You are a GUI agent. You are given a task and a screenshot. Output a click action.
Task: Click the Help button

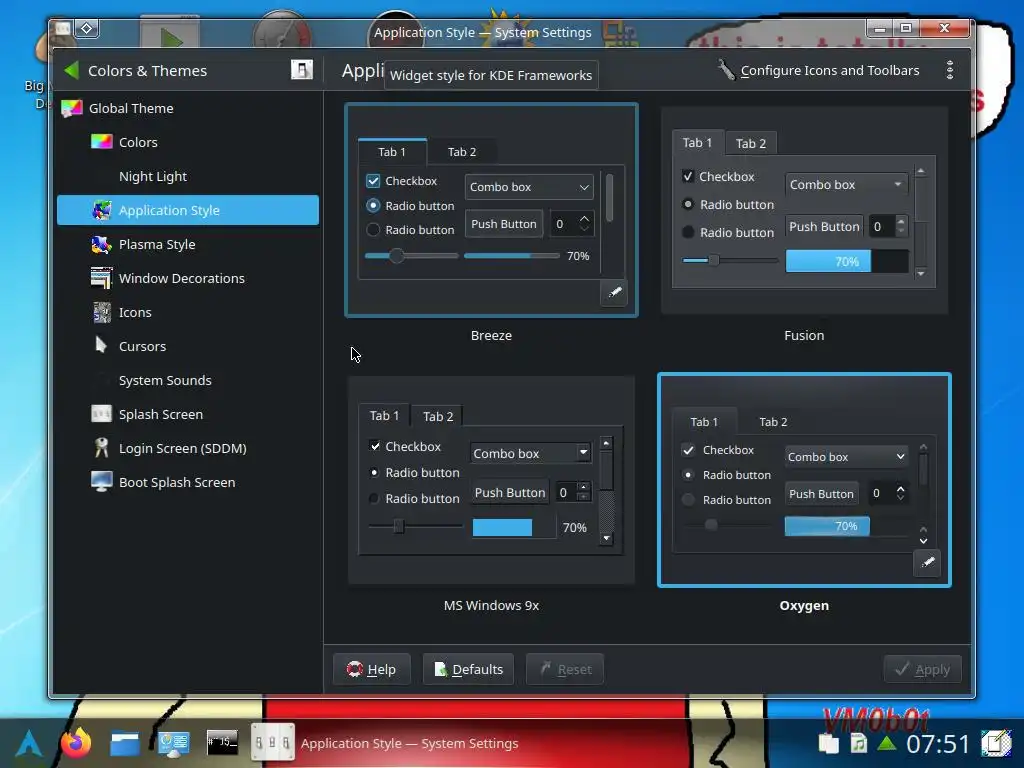point(372,669)
